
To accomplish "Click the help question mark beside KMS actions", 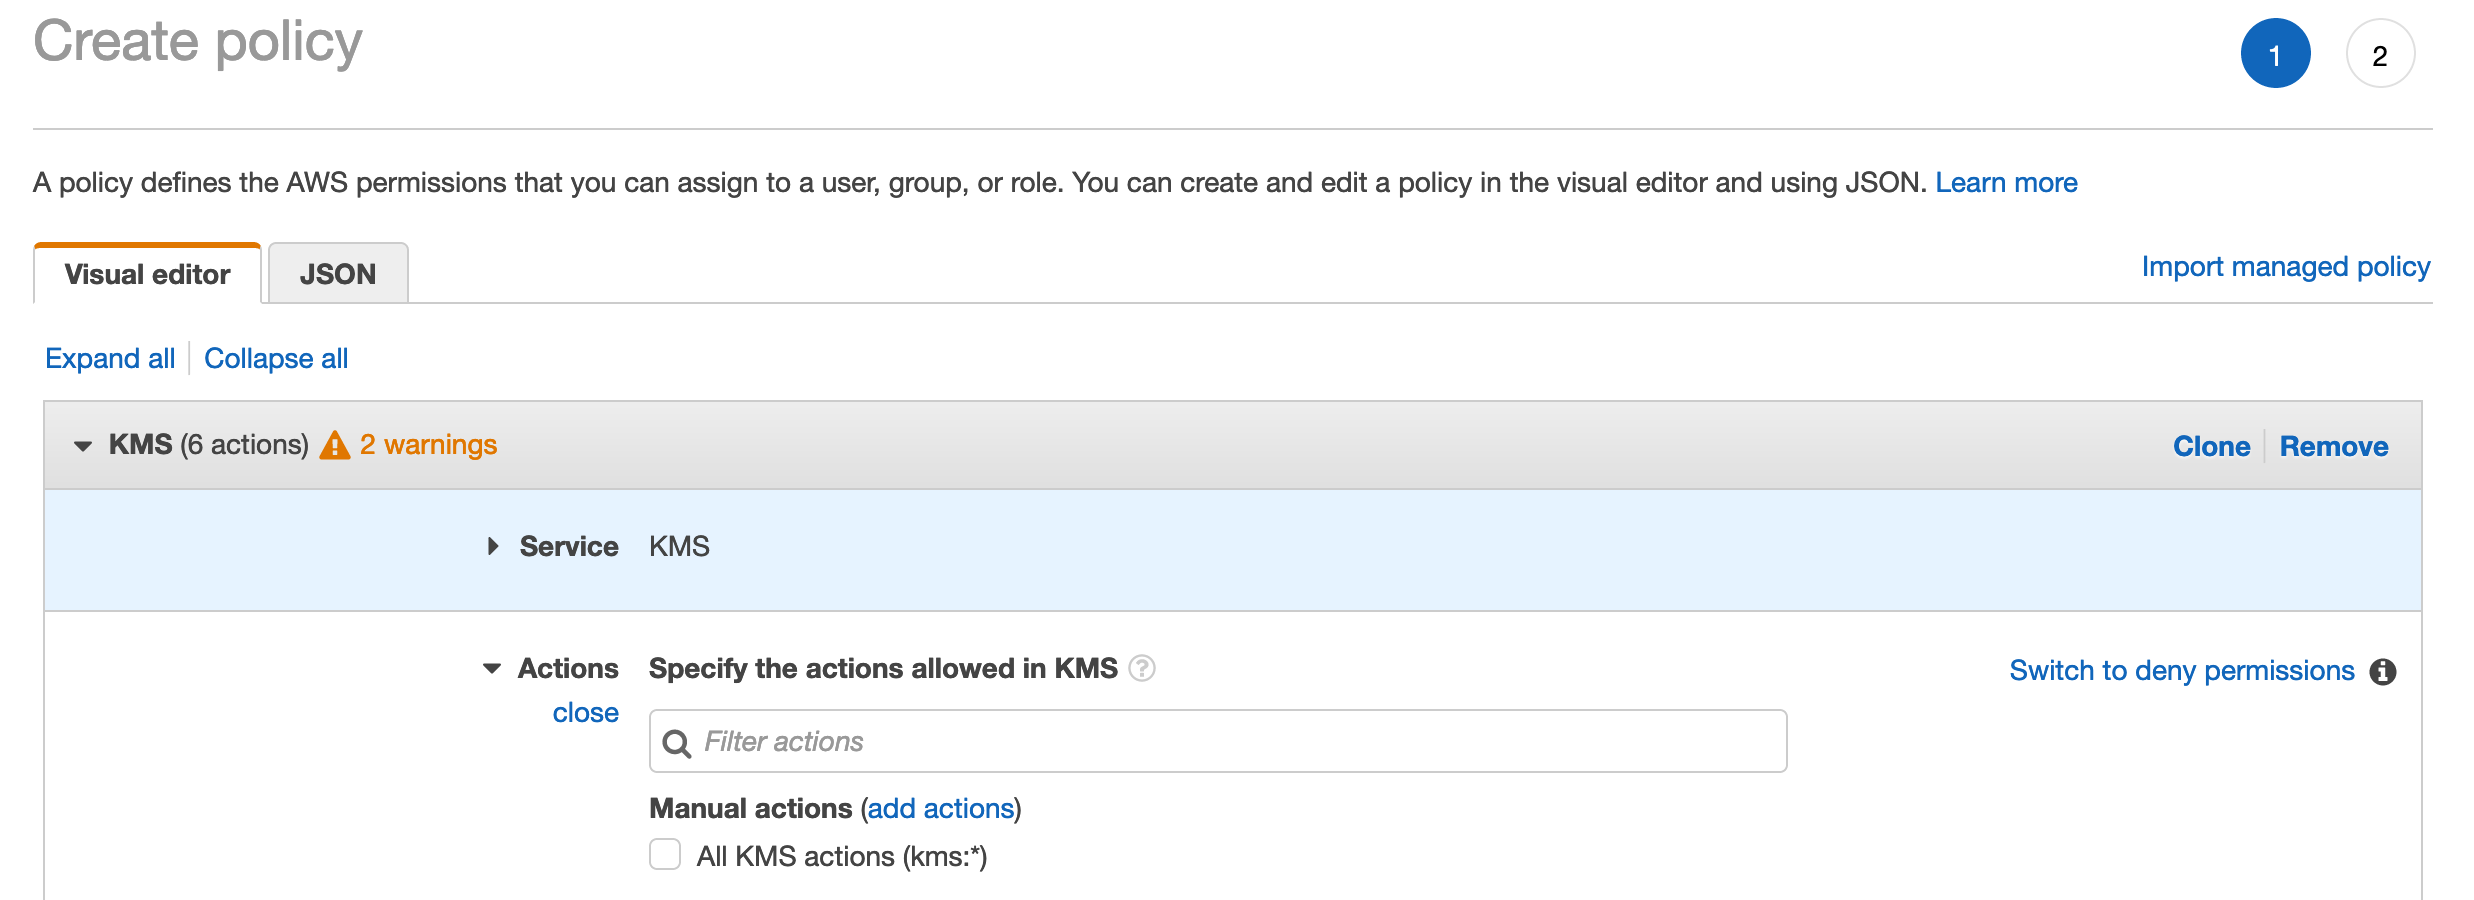I will point(1141,668).
